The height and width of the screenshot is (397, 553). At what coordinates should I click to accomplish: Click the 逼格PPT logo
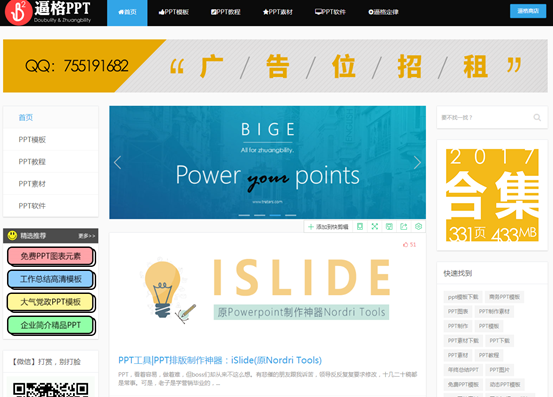coord(48,12)
